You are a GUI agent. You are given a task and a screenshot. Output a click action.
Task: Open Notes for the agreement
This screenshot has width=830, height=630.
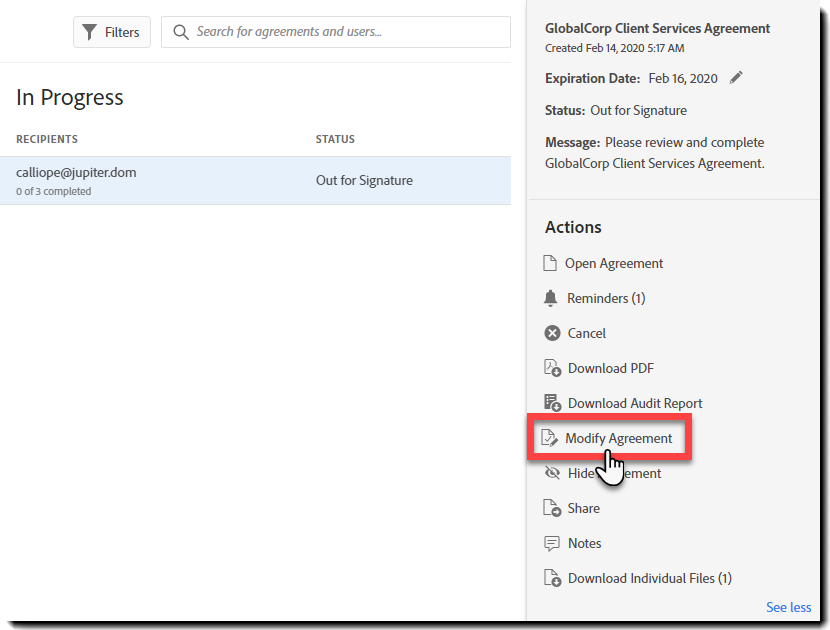click(584, 543)
